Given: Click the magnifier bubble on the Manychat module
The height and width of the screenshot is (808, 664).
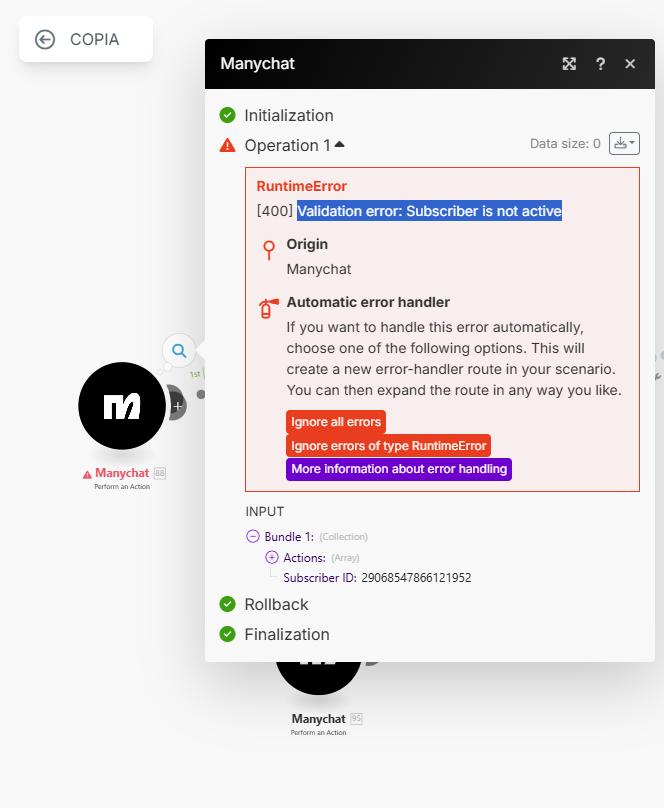Looking at the screenshot, I should click(179, 351).
